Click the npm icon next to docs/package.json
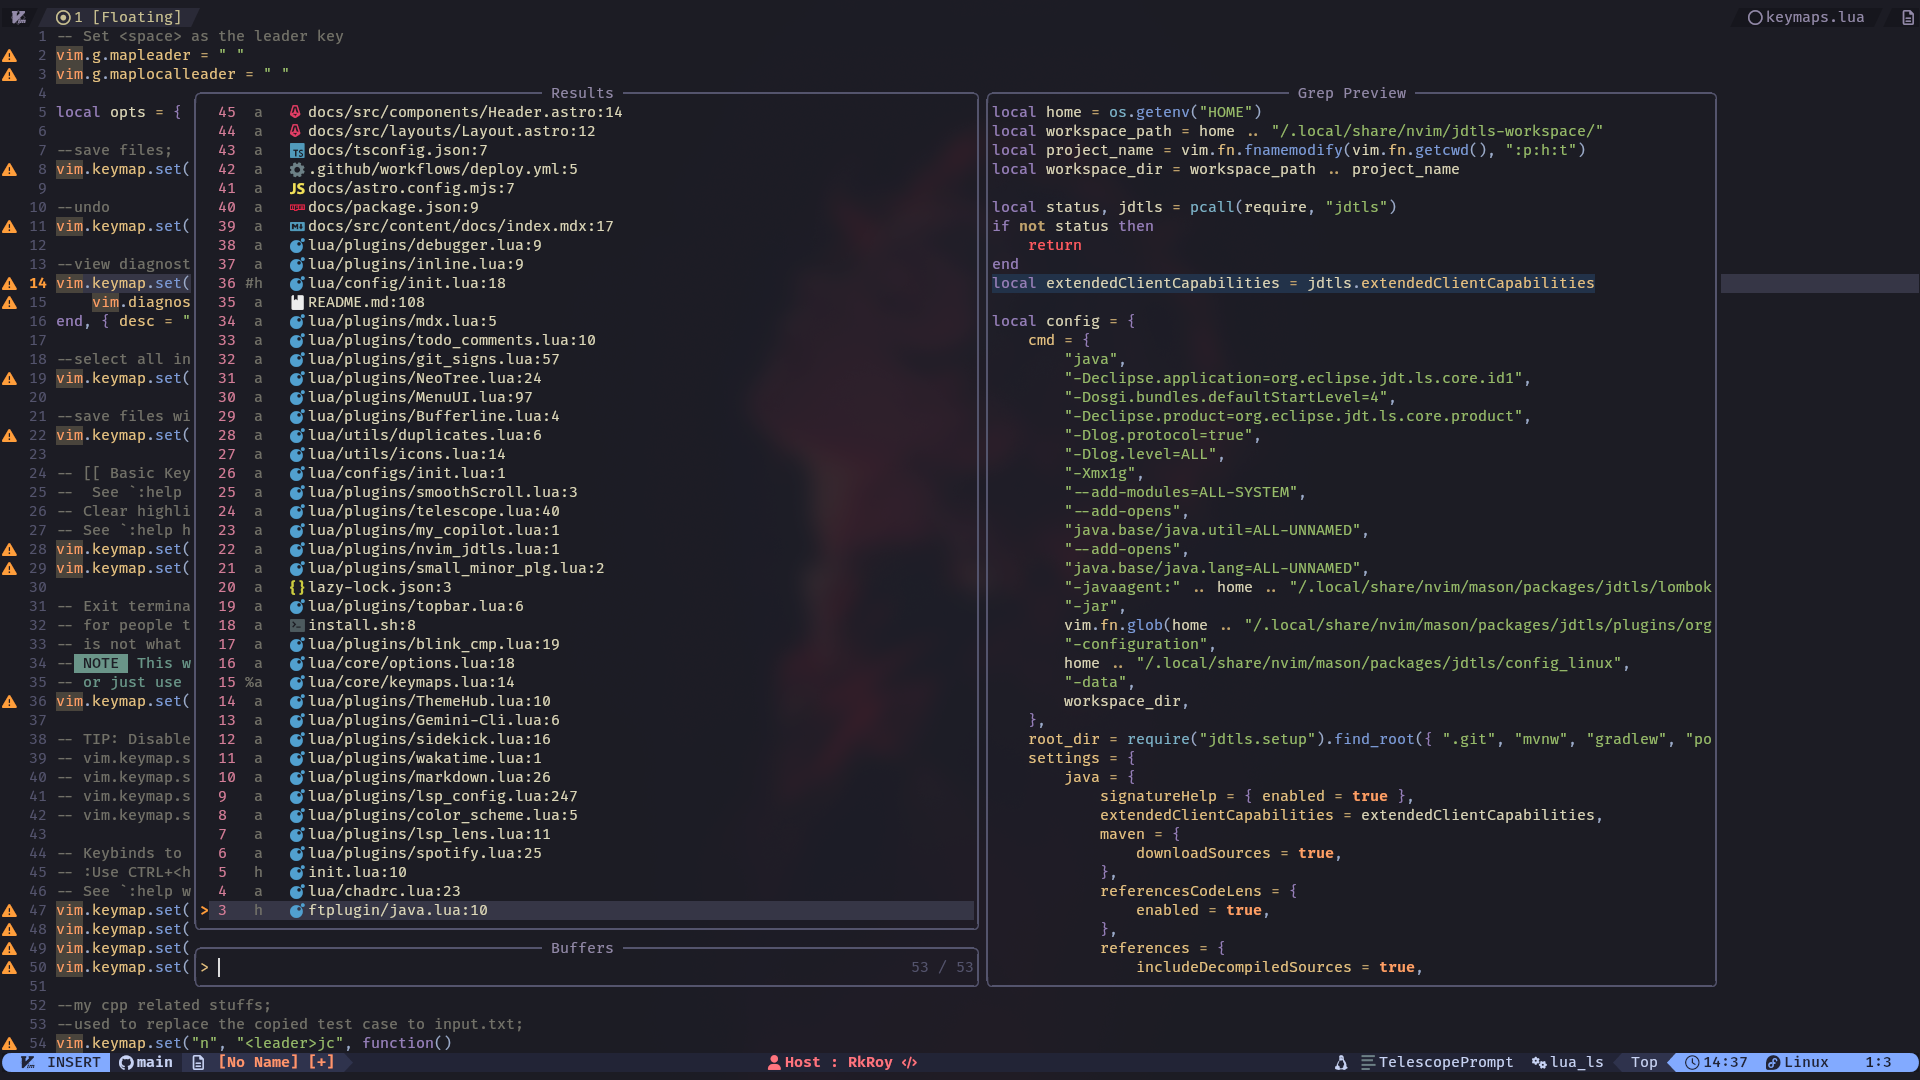The height and width of the screenshot is (1080, 1920). pos(296,207)
